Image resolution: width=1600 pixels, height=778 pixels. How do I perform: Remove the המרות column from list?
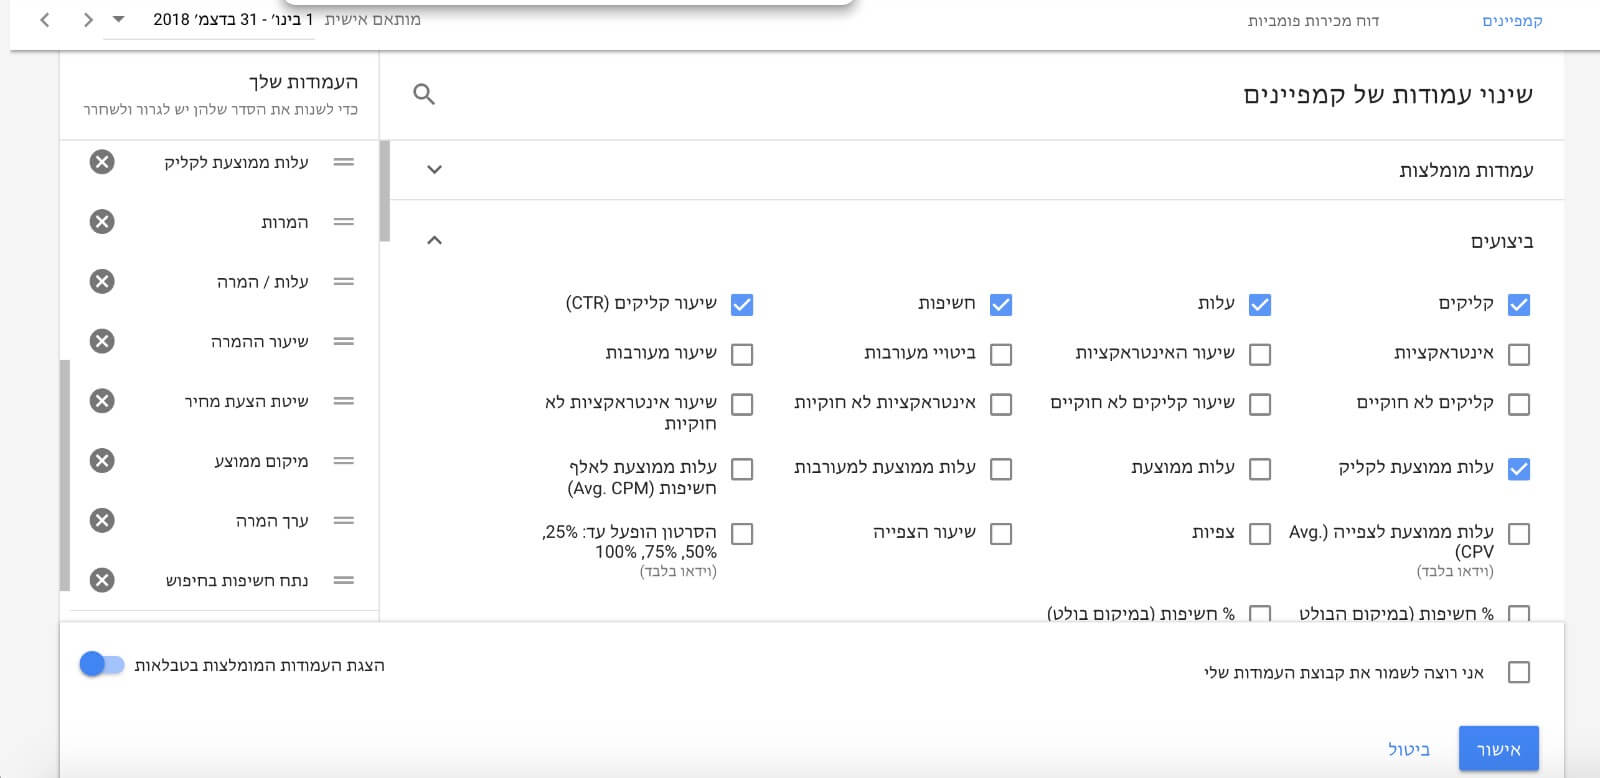point(102,222)
